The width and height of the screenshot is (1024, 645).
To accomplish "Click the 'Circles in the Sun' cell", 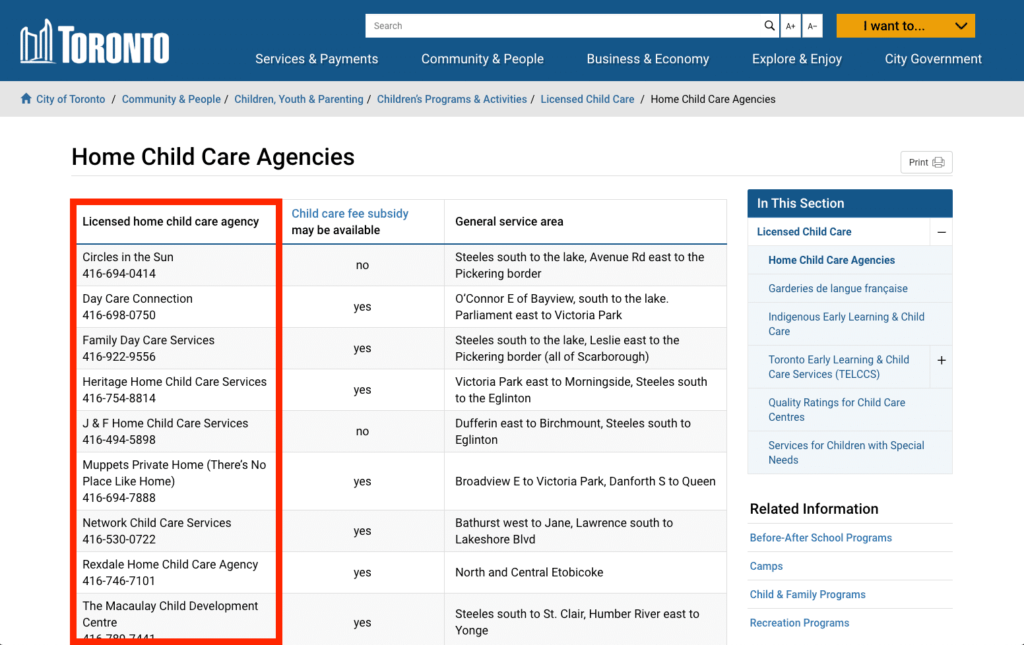I will [176, 265].
